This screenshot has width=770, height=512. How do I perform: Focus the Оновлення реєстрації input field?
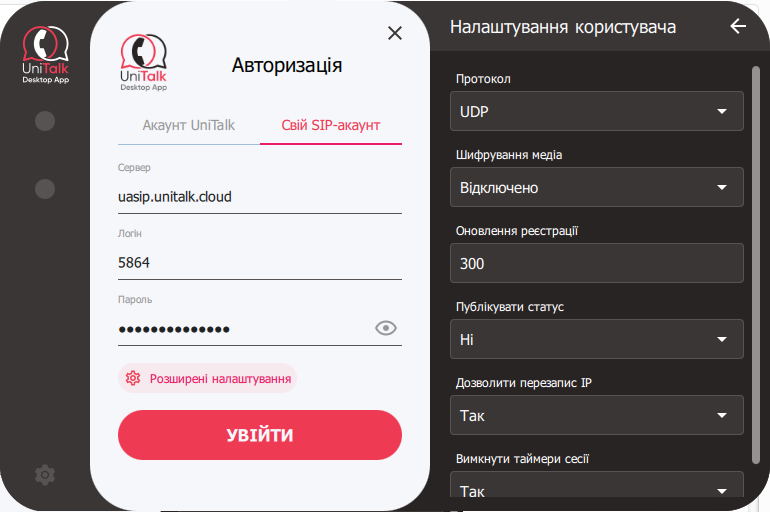click(x=597, y=263)
